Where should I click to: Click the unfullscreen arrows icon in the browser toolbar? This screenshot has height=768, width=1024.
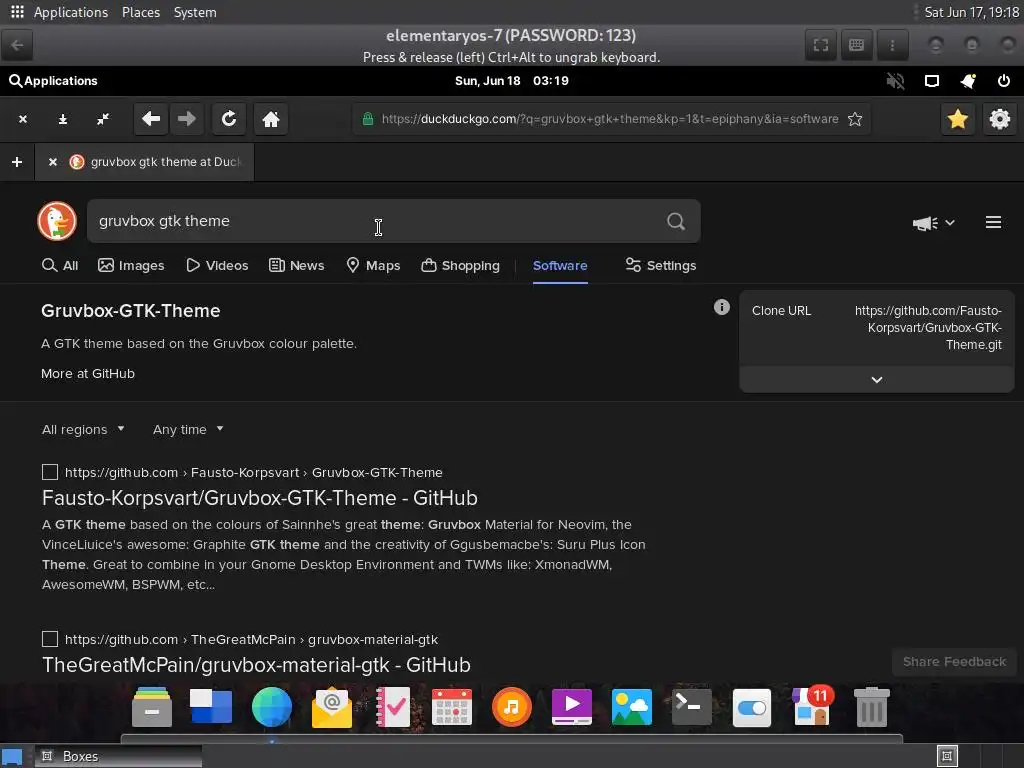103,120
